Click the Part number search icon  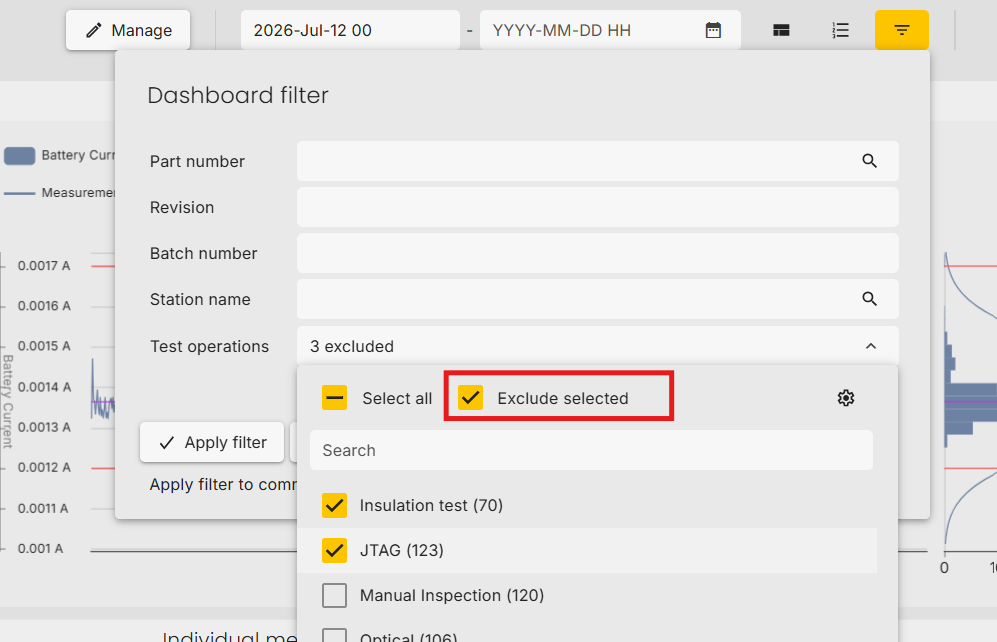point(870,161)
